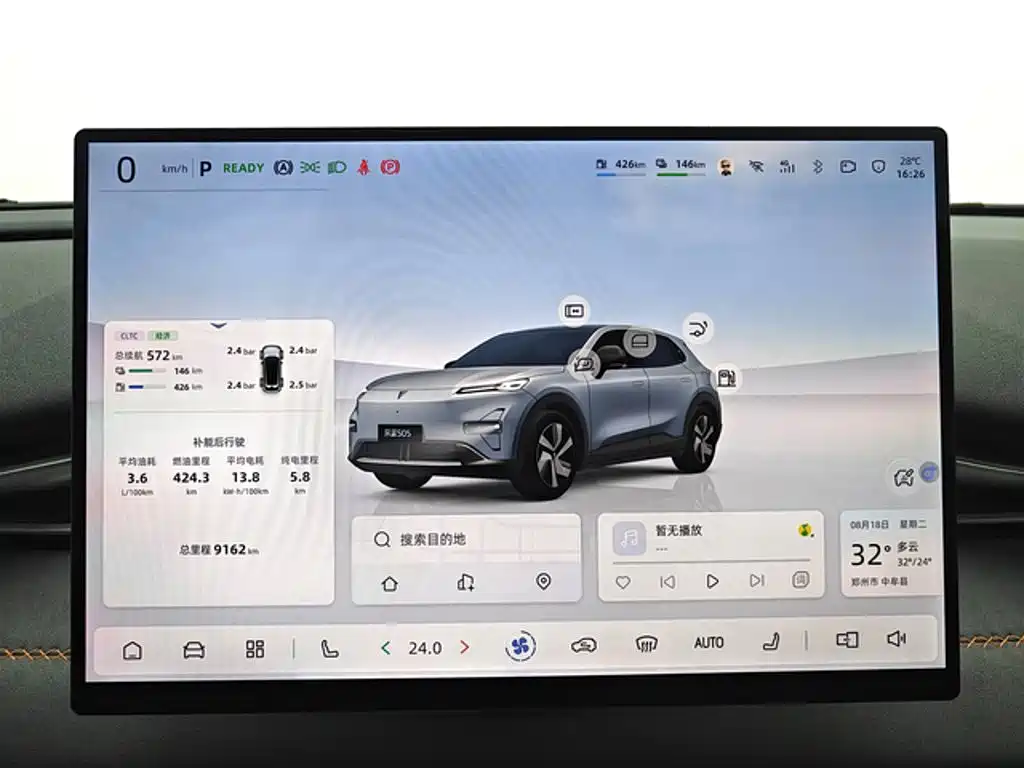The height and width of the screenshot is (768, 1024).
Task: Favorite the current track with heart
Action: [x=623, y=582]
